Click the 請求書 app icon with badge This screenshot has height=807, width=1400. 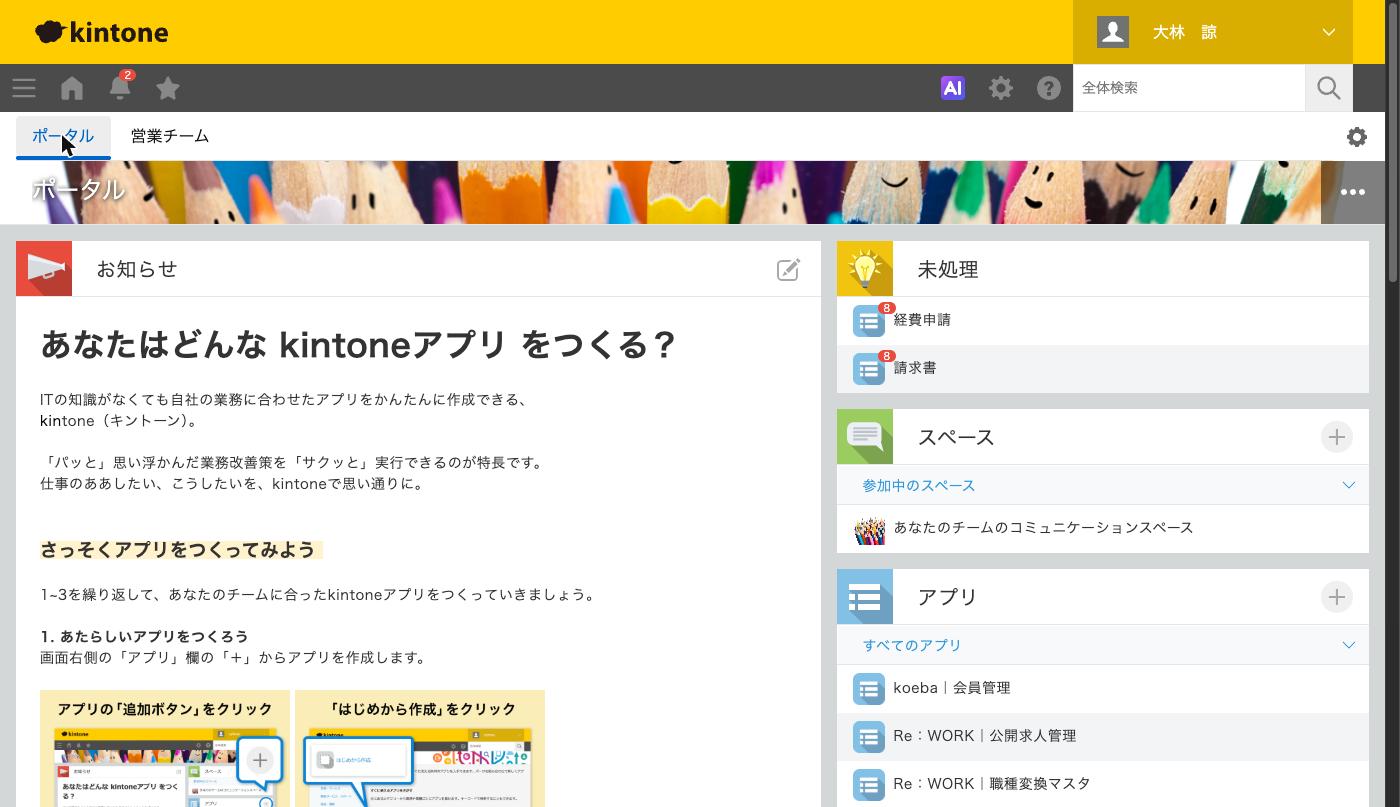pos(869,368)
